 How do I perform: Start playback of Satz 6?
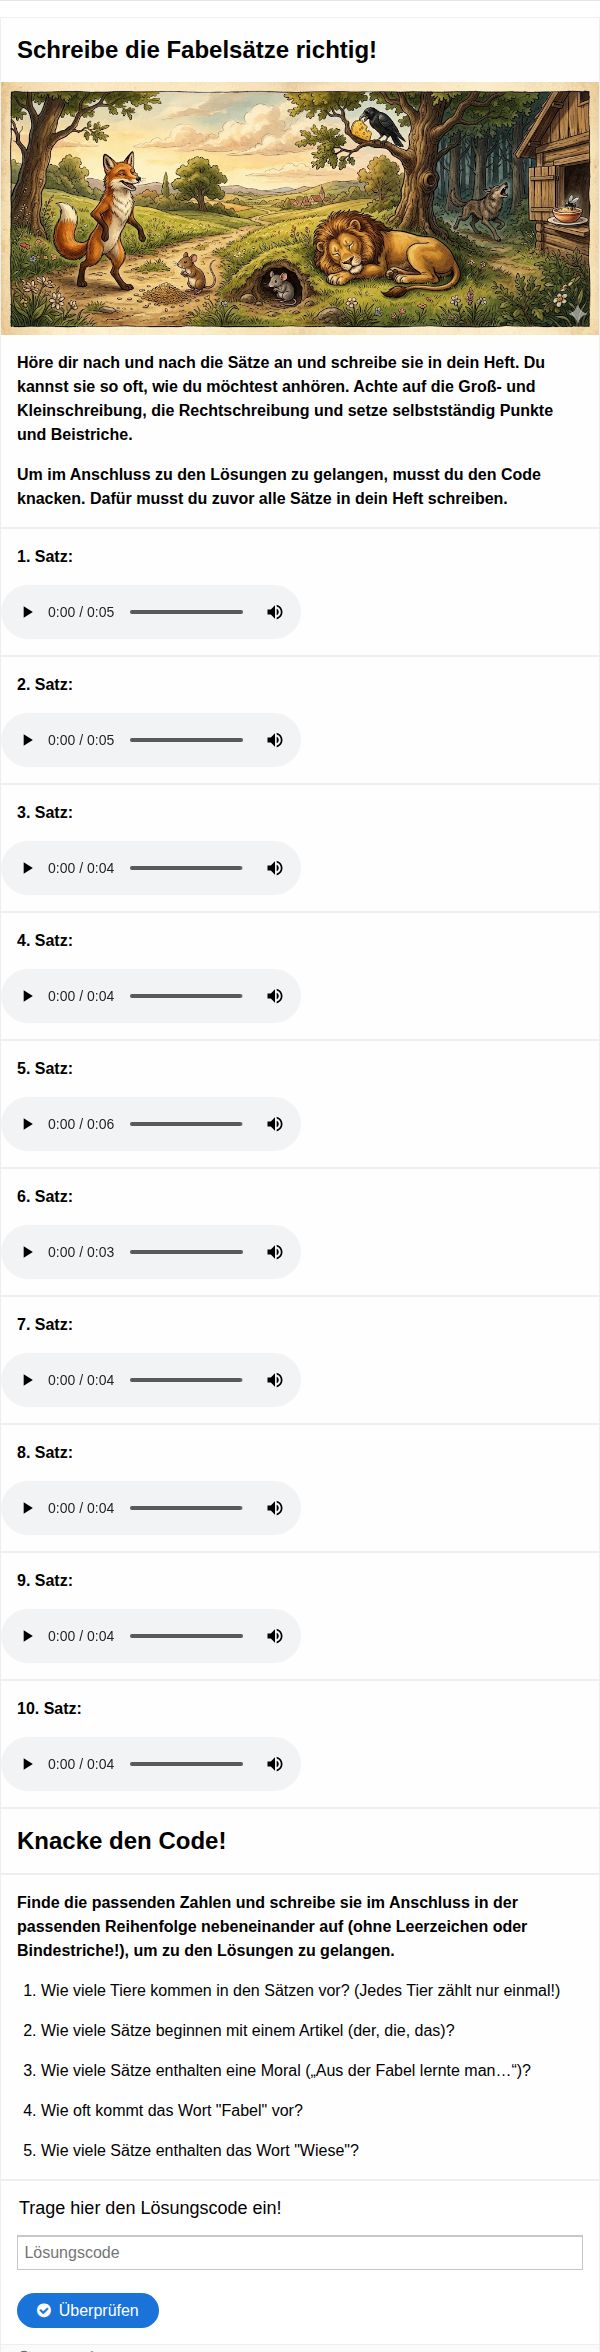28,1252
